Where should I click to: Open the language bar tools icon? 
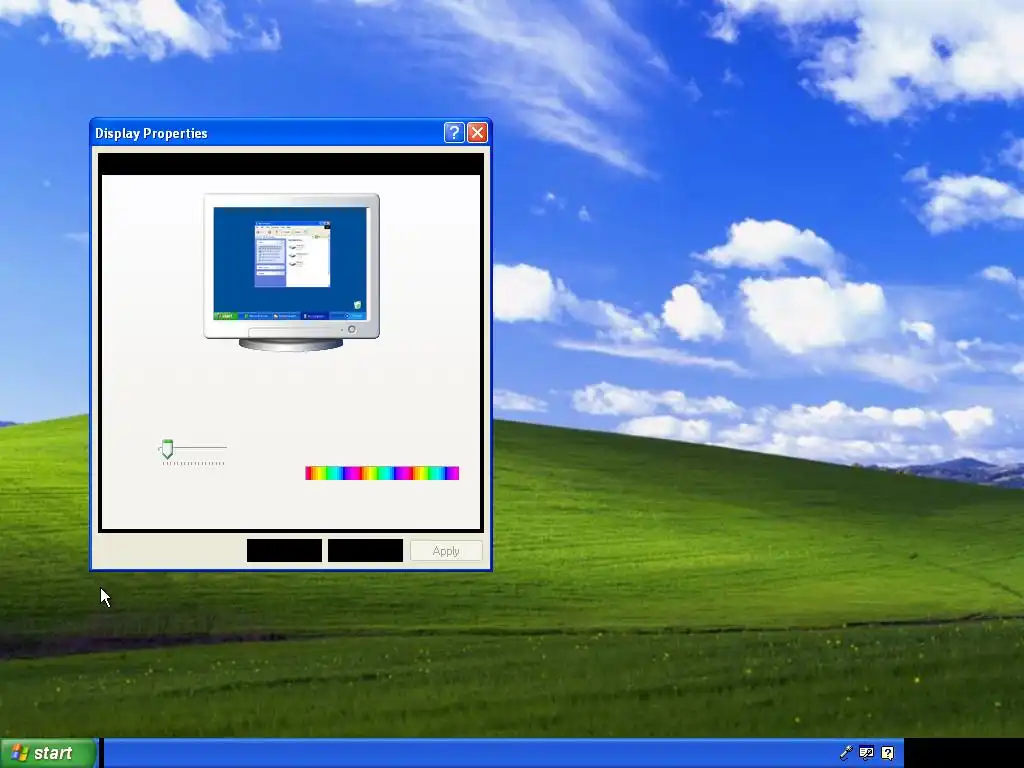(867, 753)
